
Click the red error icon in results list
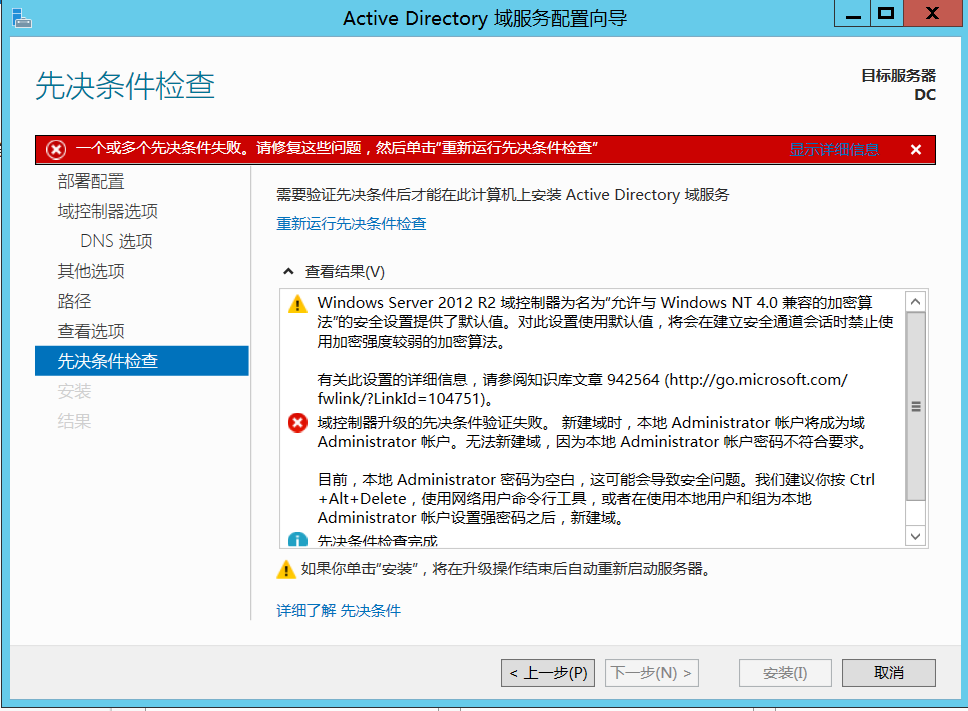[297, 423]
